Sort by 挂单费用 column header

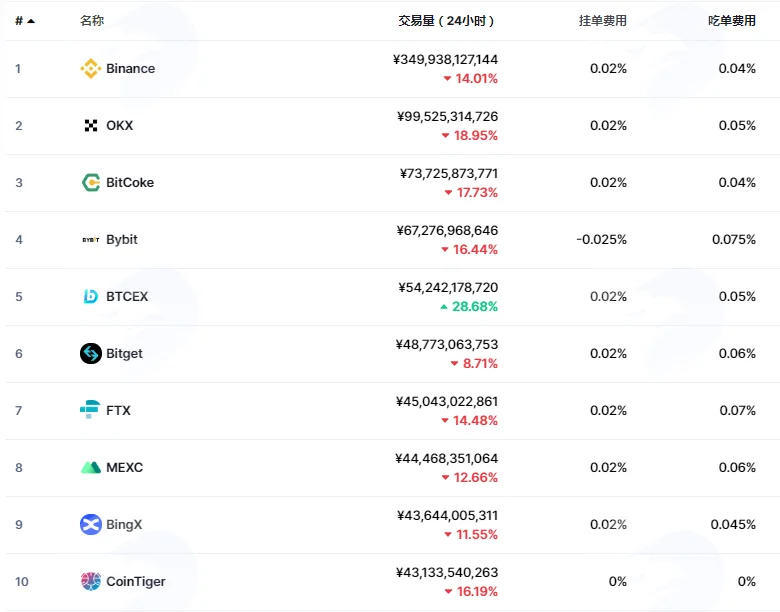(602, 21)
